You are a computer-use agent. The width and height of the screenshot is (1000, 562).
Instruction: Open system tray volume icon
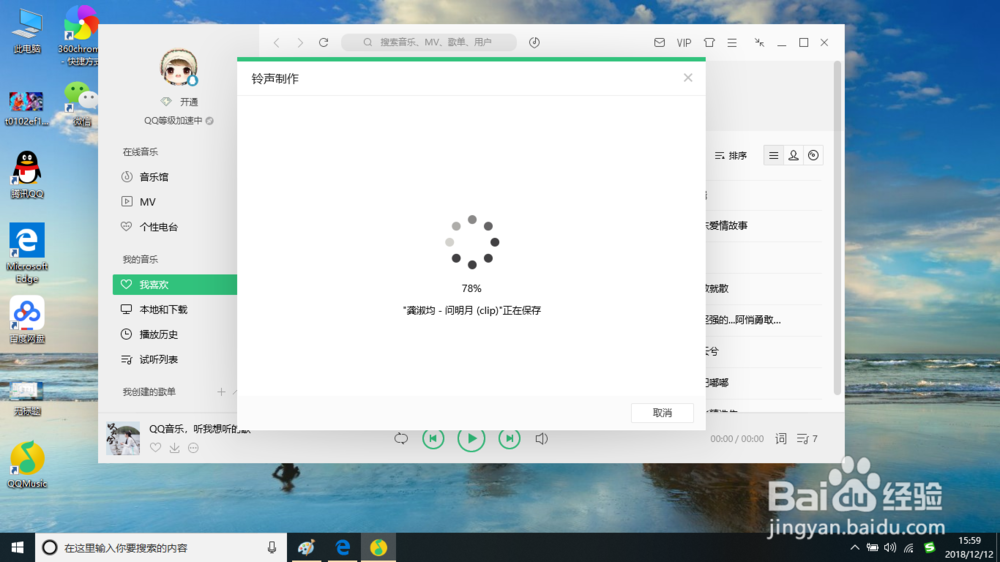point(890,547)
